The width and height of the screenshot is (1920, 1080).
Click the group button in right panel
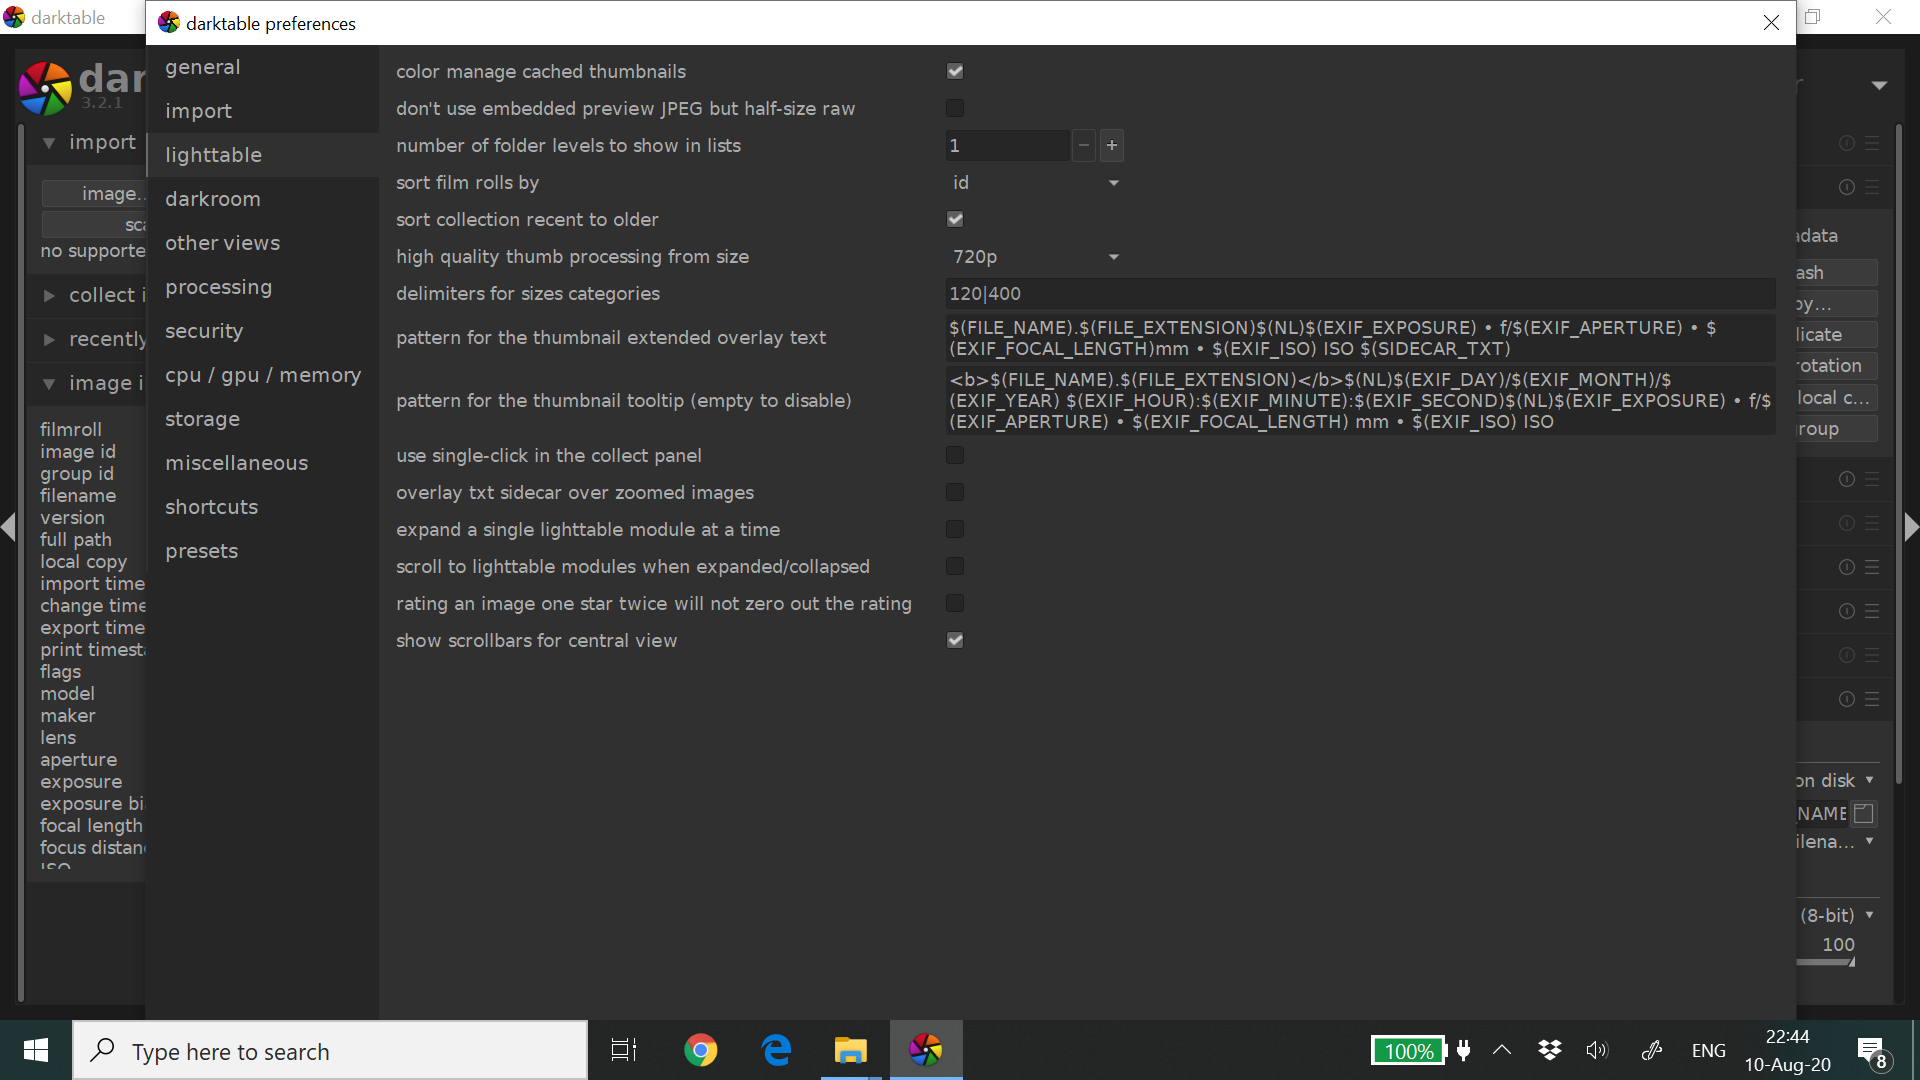point(1836,429)
